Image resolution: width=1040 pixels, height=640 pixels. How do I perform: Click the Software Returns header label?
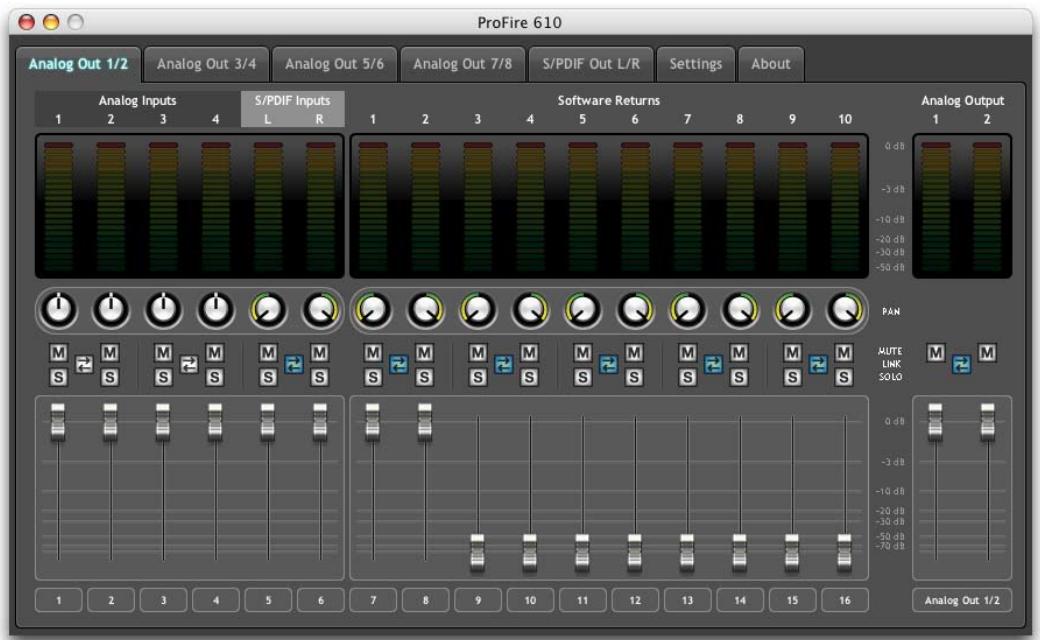[609, 101]
